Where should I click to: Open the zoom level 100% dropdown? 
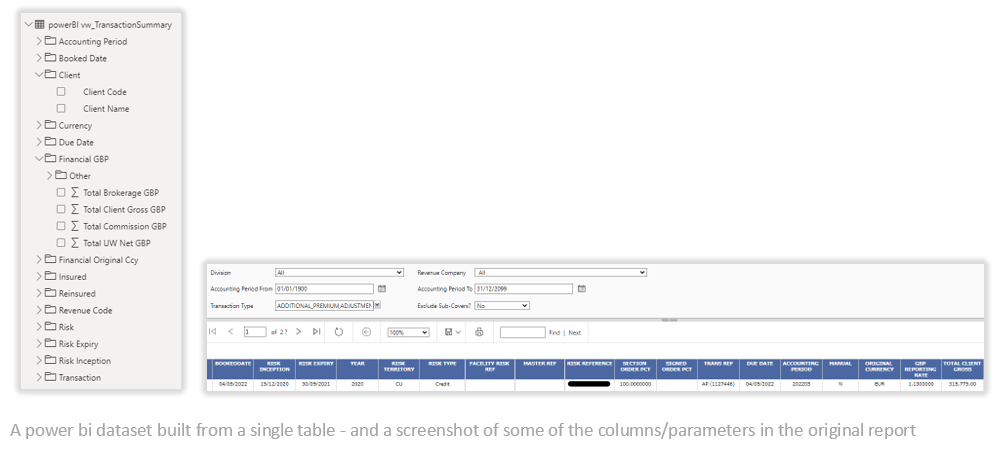pos(408,332)
